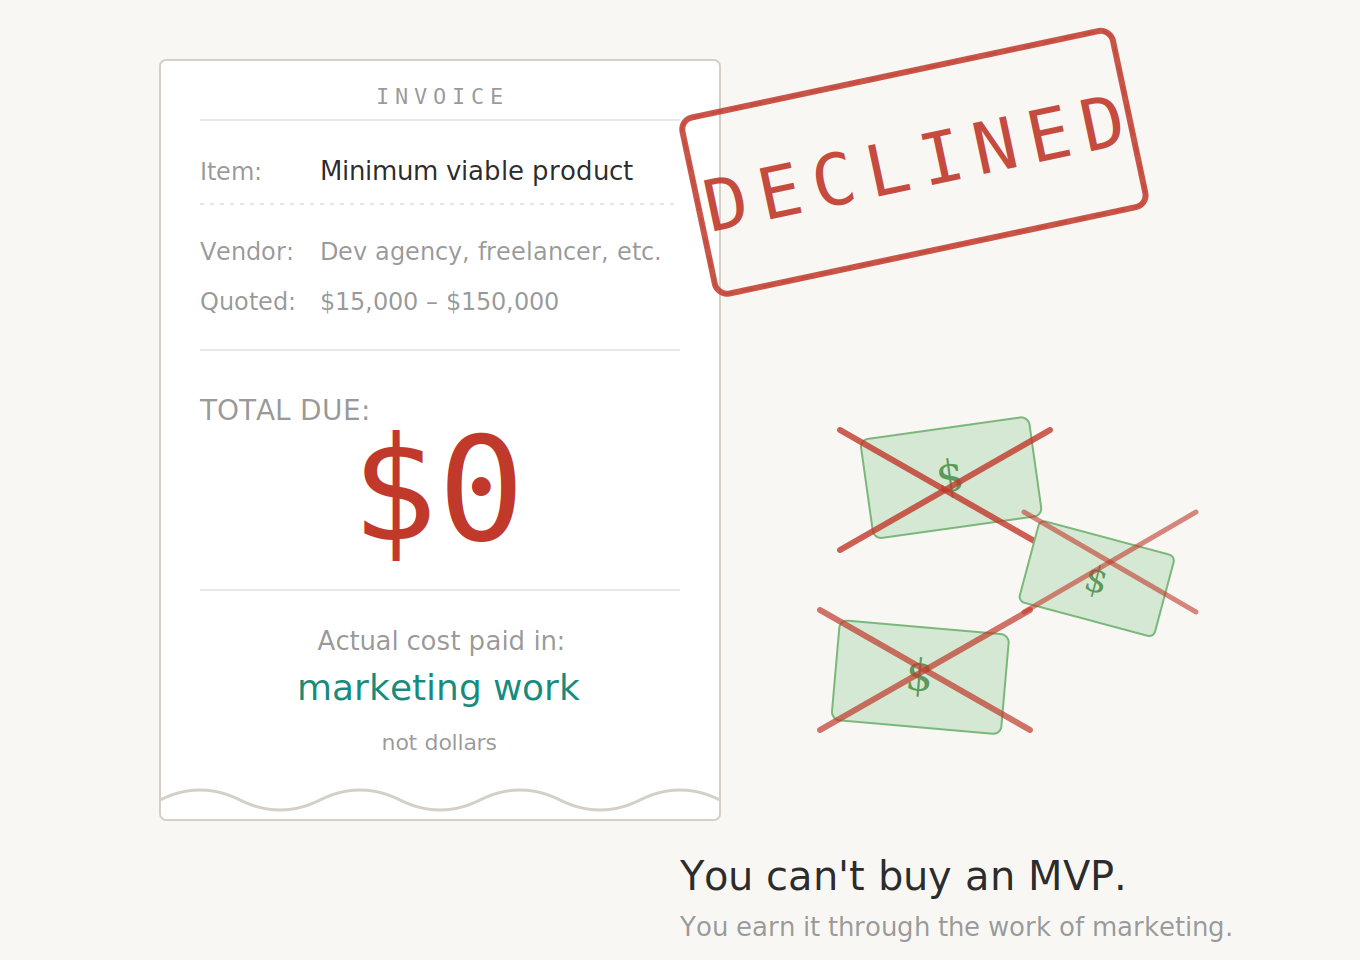
Task: Click 'You earn it through the work of marketing.'
Action: tap(955, 927)
